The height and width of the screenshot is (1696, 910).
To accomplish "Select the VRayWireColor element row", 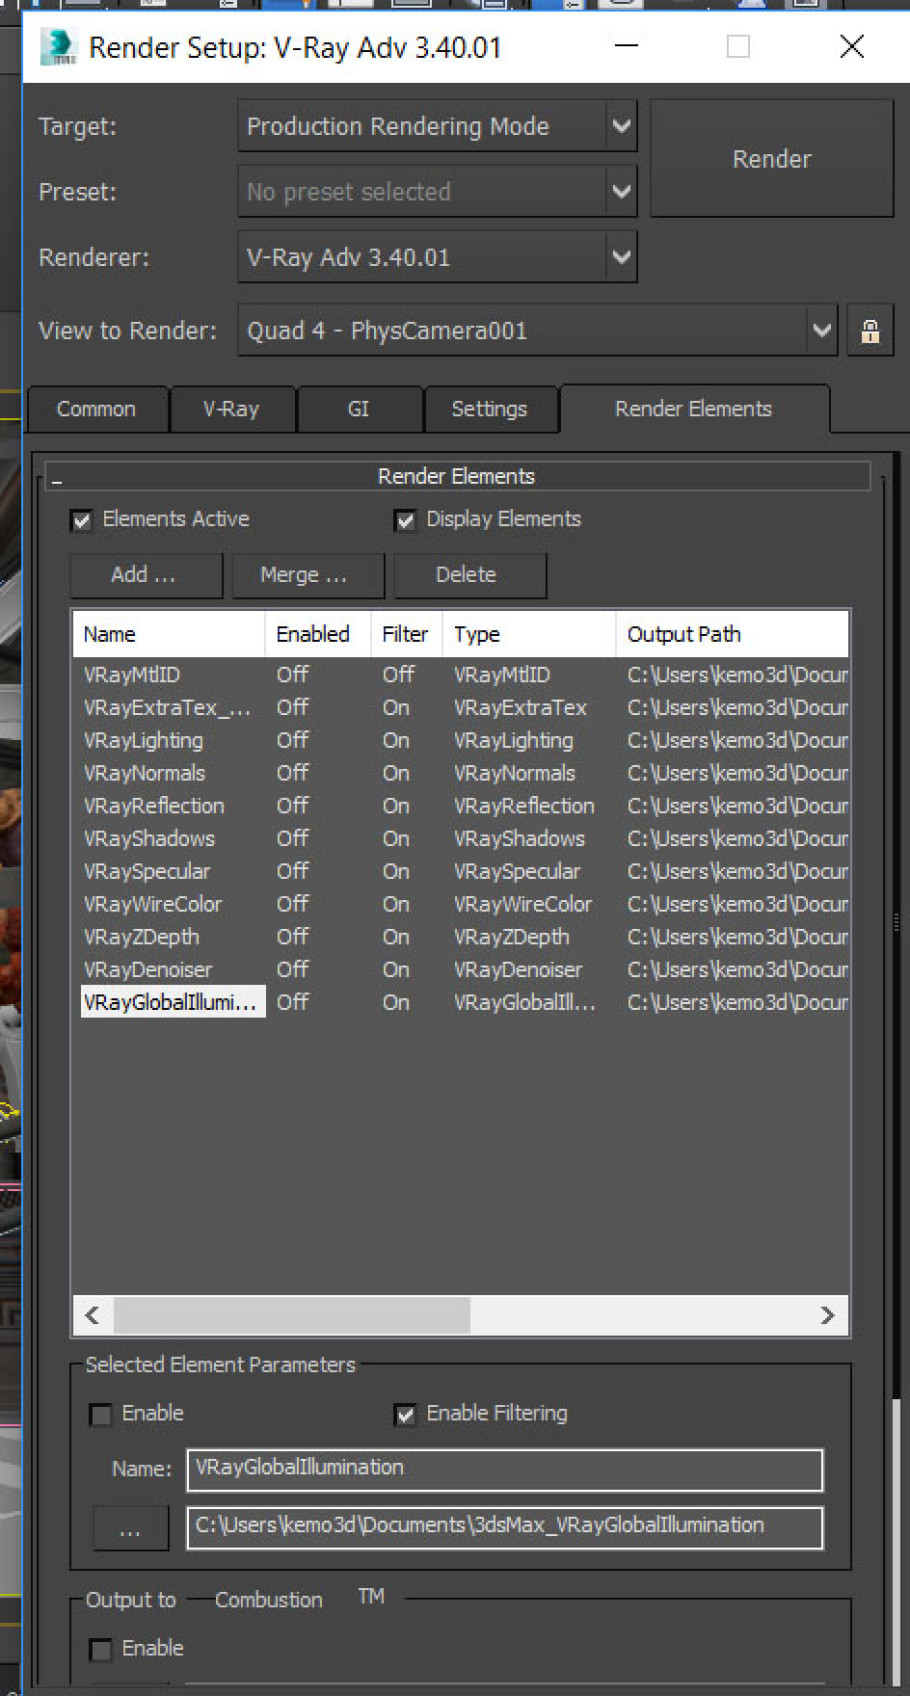I will 461,904.
